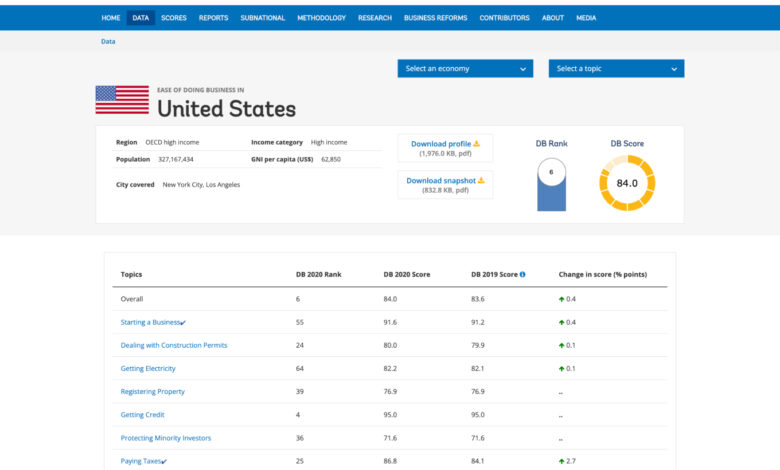This screenshot has width=780, height=470.
Task: Click the info icon next to DB 2019 Score
Action: pyautogui.click(x=522, y=274)
